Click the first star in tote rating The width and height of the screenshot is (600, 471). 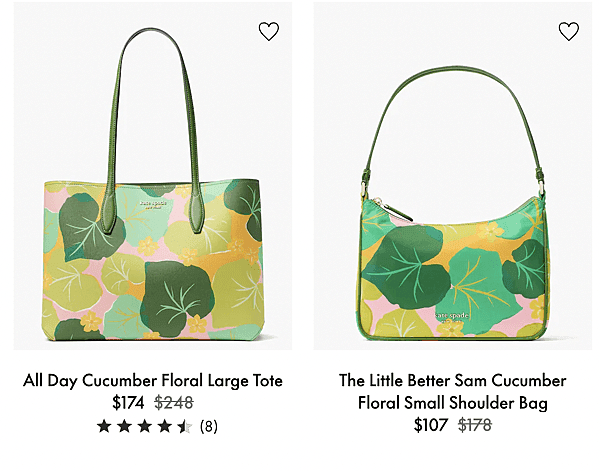click(x=104, y=426)
